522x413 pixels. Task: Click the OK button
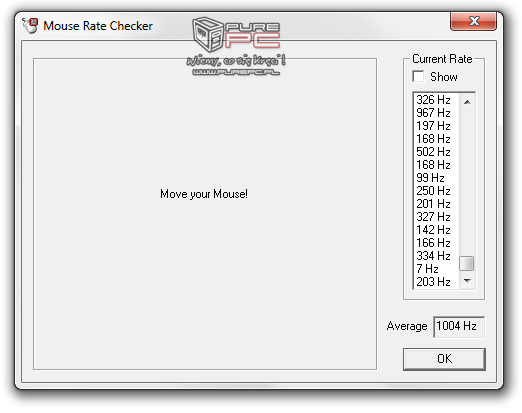(x=444, y=359)
